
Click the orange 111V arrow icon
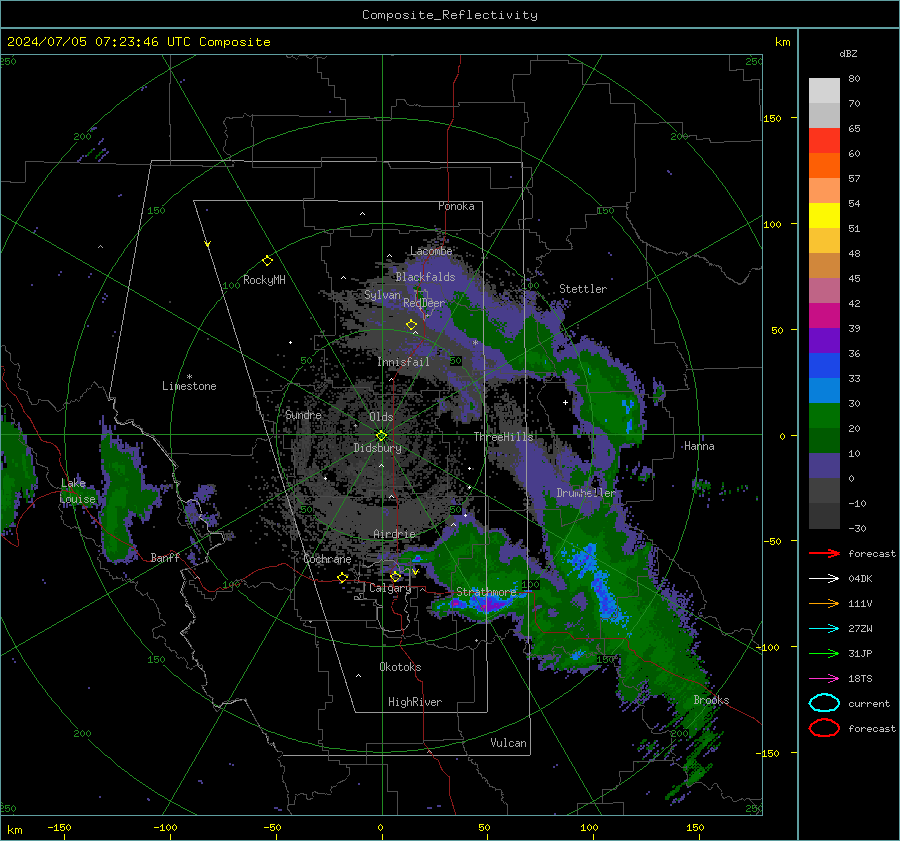(824, 603)
